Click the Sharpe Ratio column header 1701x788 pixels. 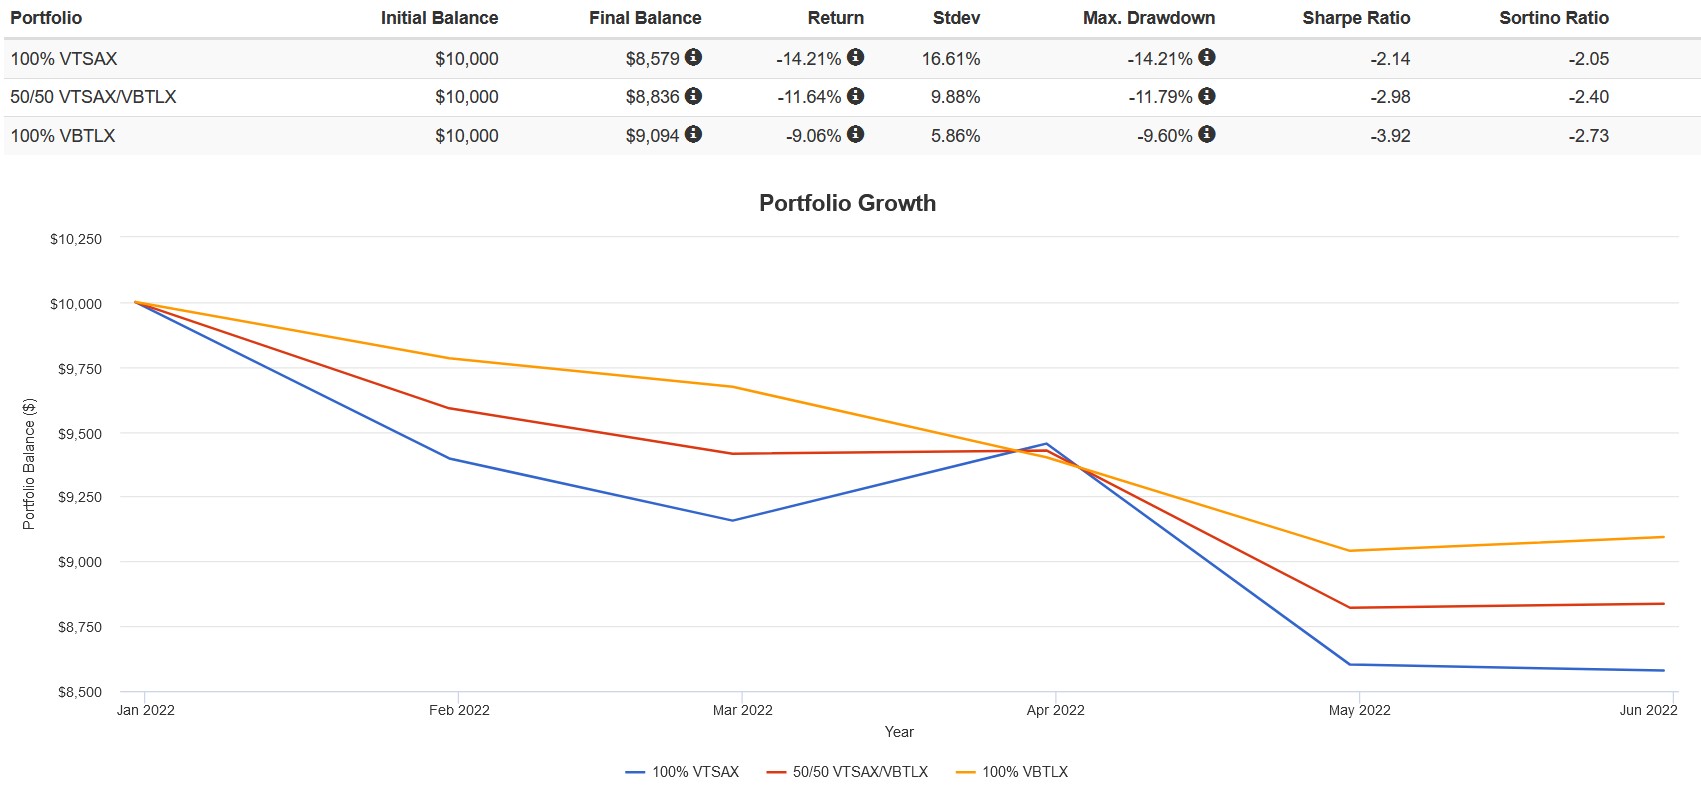(x=1356, y=18)
